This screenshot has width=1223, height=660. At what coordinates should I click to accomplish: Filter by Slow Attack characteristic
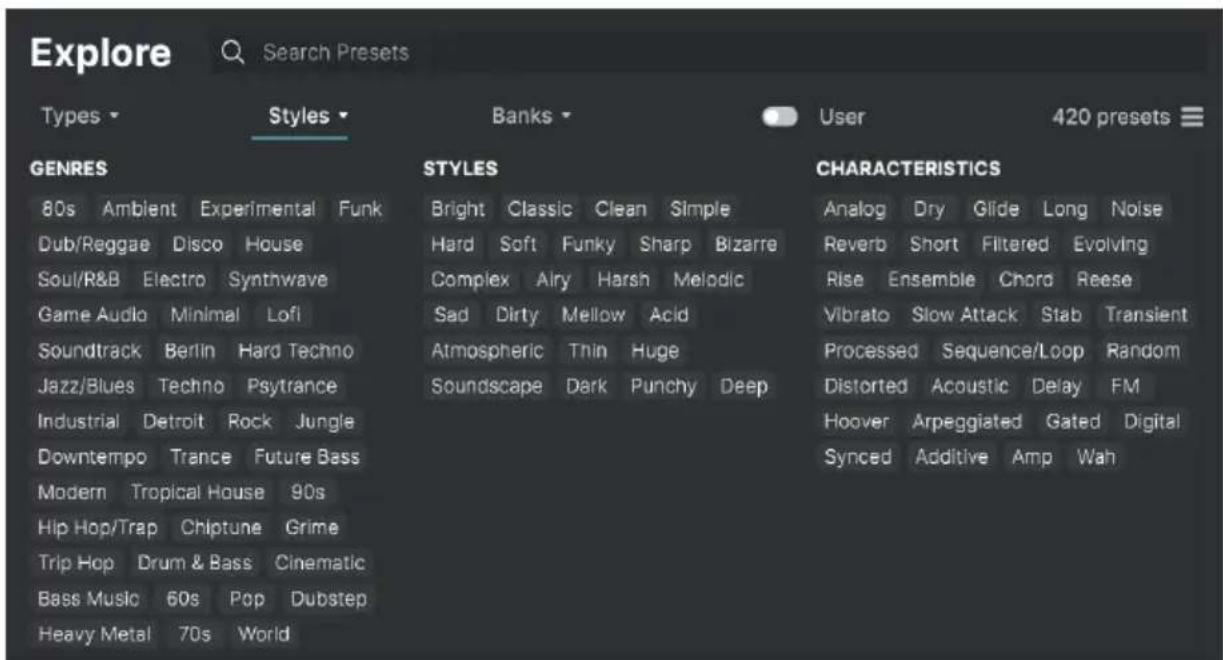click(964, 315)
